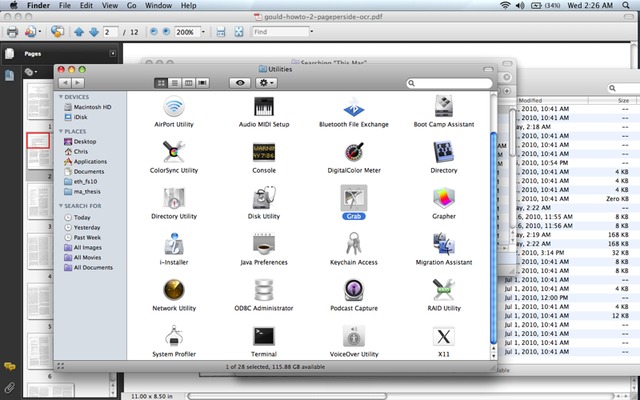This screenshot has height=400, width=640.
Task: Open the Window menu
Action: [x=158, y=5]
